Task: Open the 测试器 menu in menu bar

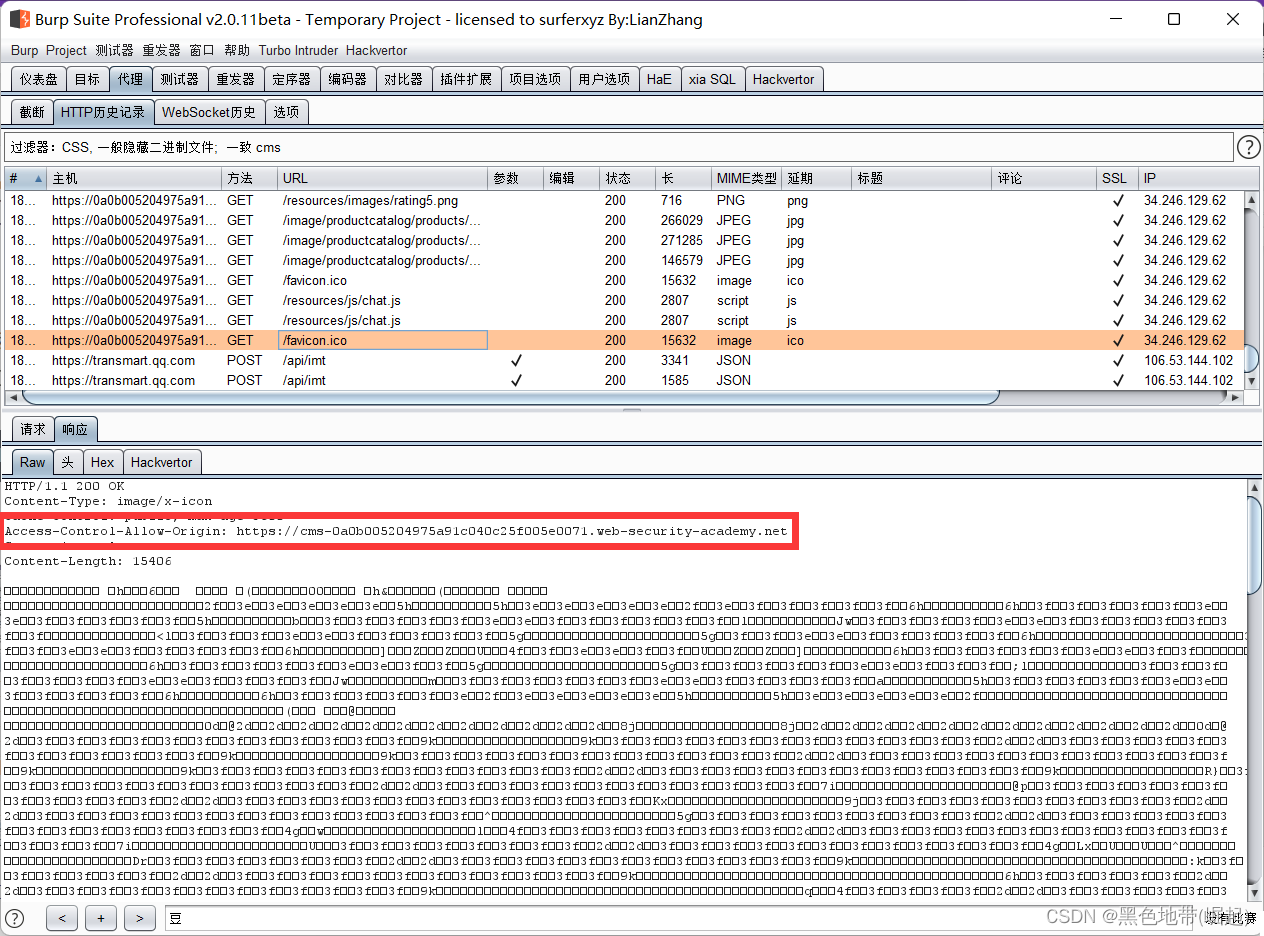Action: (114, 50)
